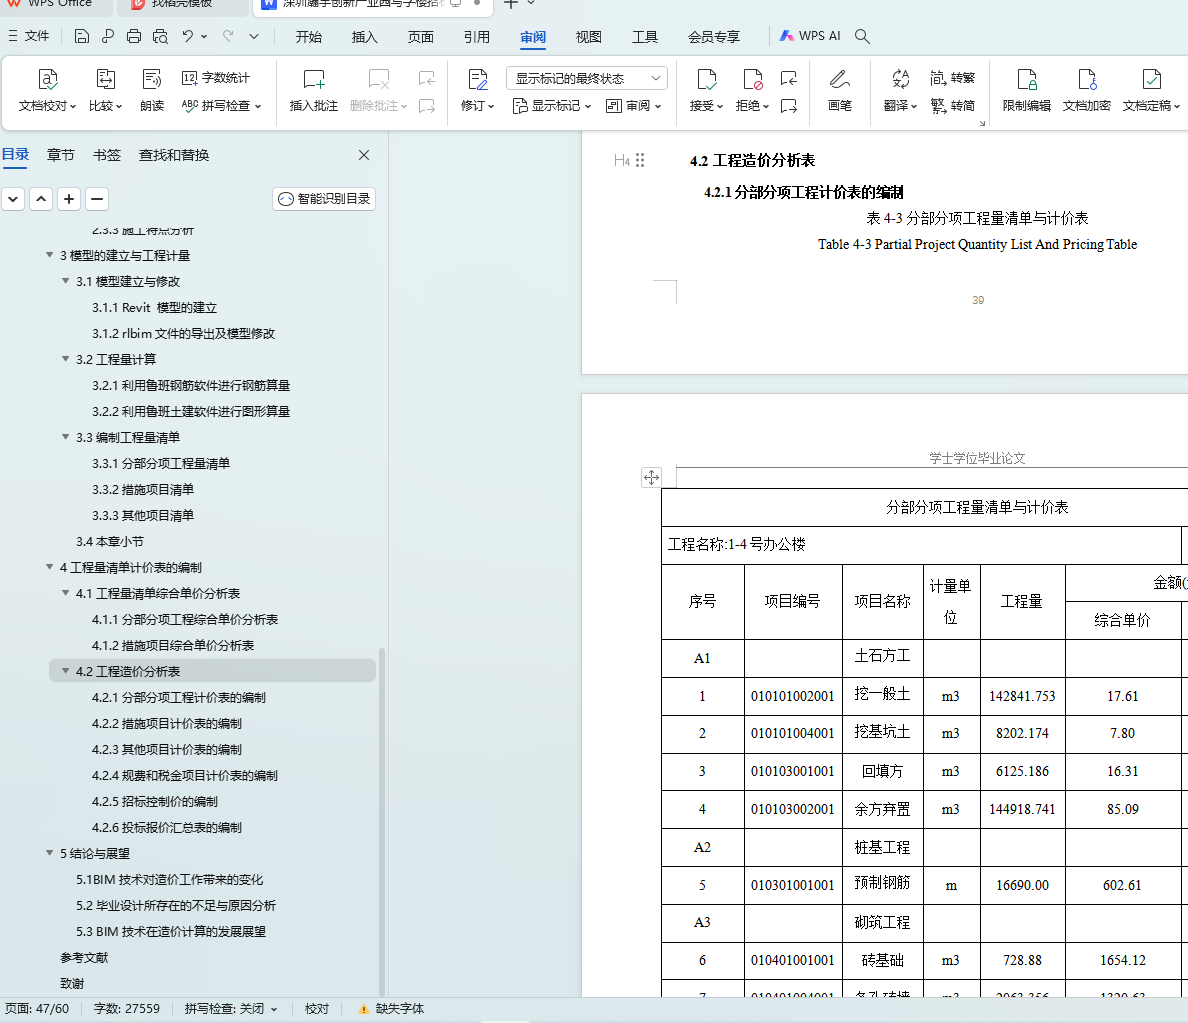
Task: Open the undo history dropdown arrow
Action: point(204,36)
